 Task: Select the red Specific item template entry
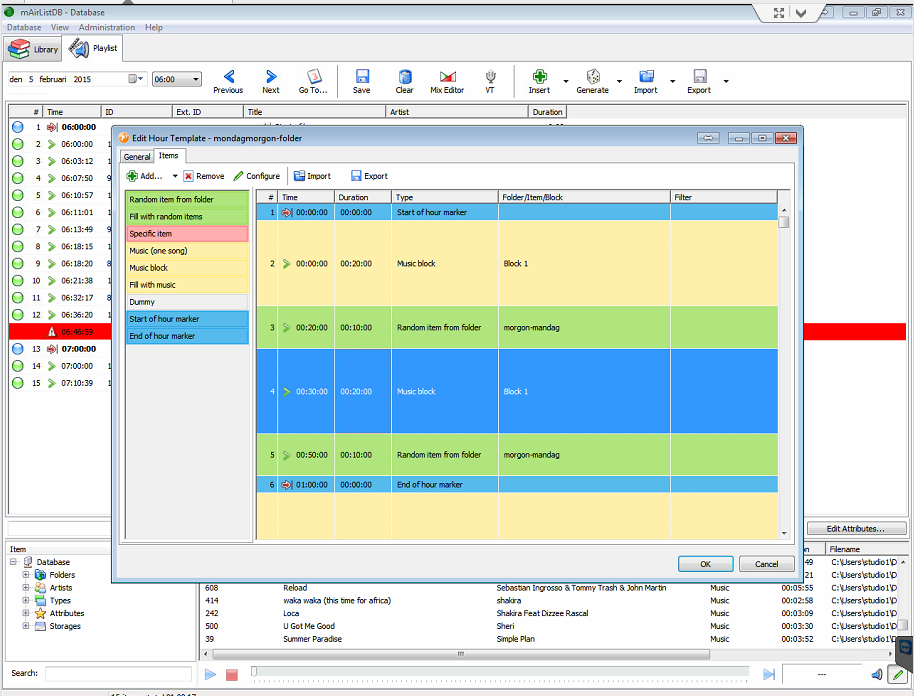point(186,234)
